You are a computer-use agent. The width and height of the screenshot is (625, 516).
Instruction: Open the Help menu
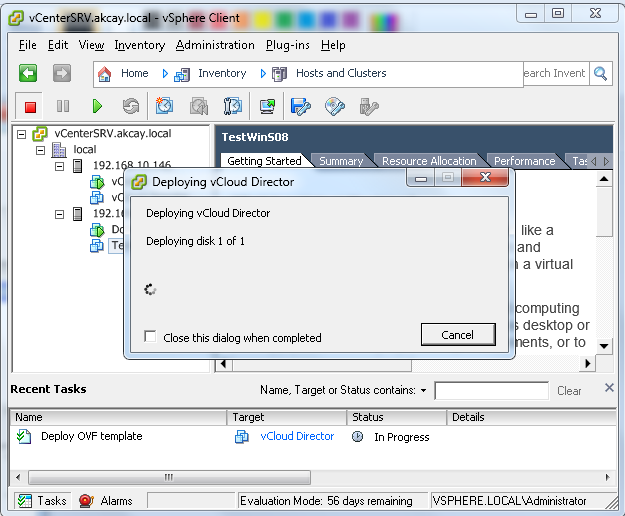tap(333, 45)
